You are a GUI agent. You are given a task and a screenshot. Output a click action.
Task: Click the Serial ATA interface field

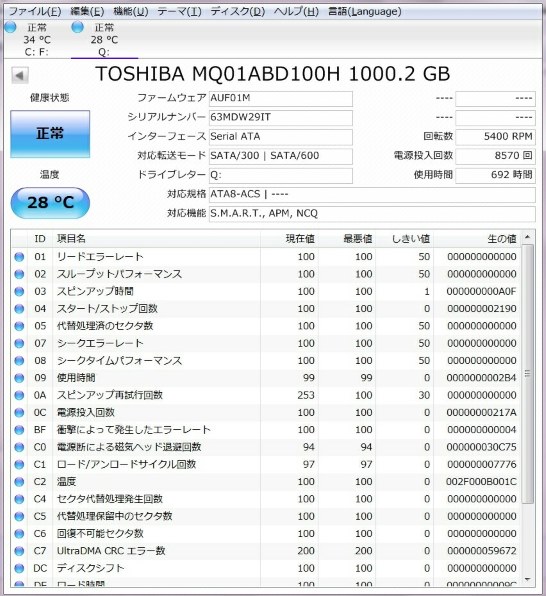281,137
